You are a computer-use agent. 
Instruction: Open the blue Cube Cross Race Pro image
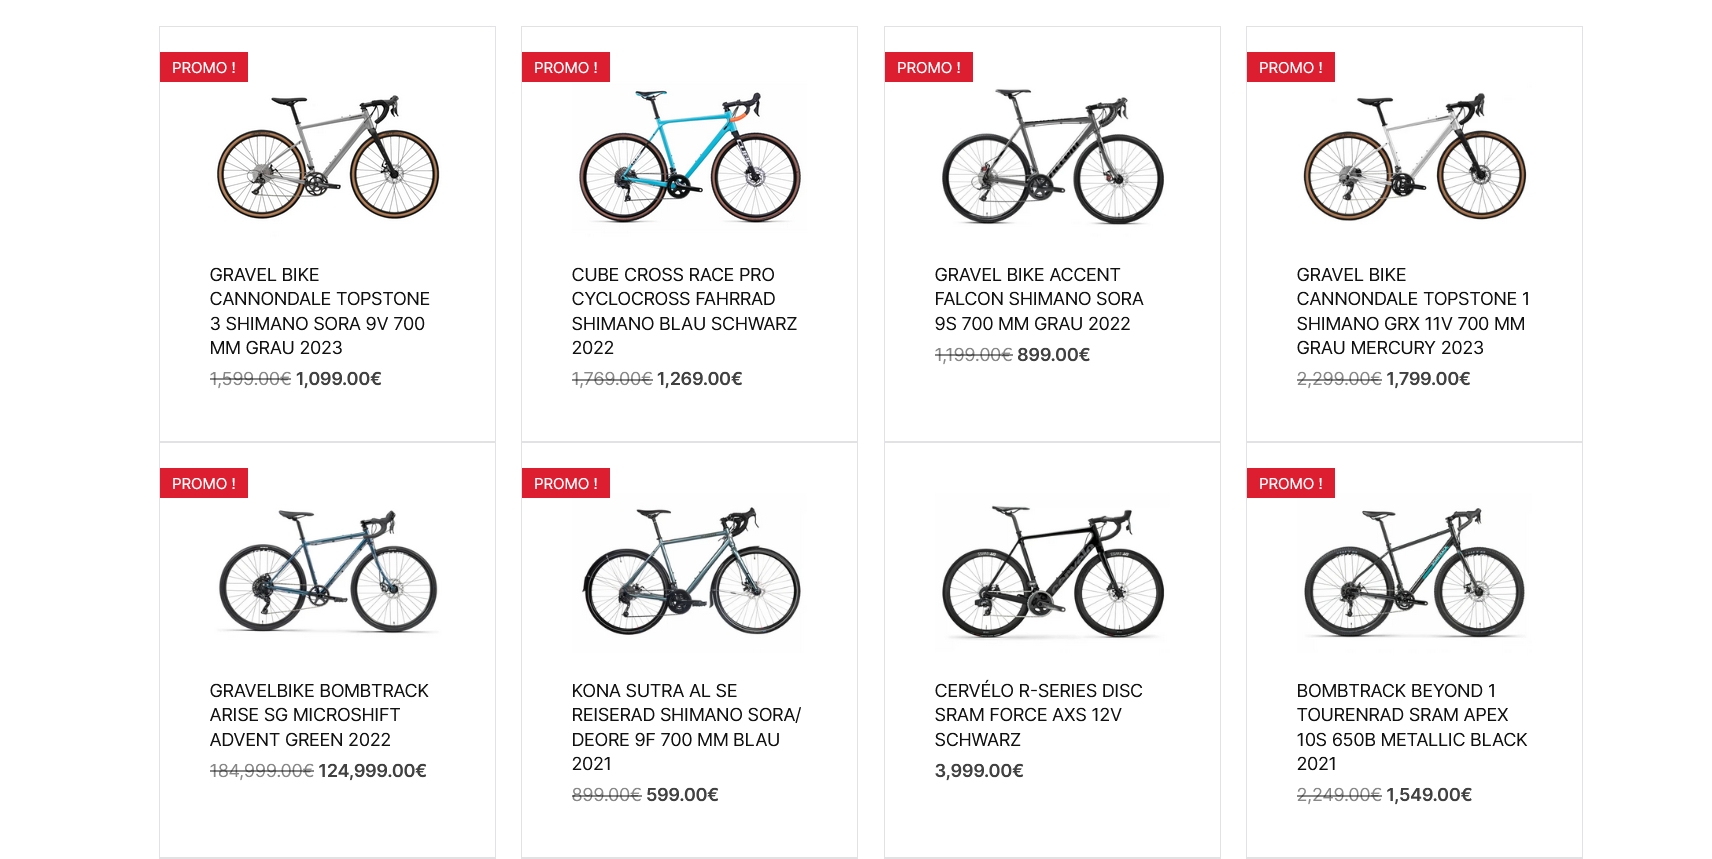coord(689,157)
